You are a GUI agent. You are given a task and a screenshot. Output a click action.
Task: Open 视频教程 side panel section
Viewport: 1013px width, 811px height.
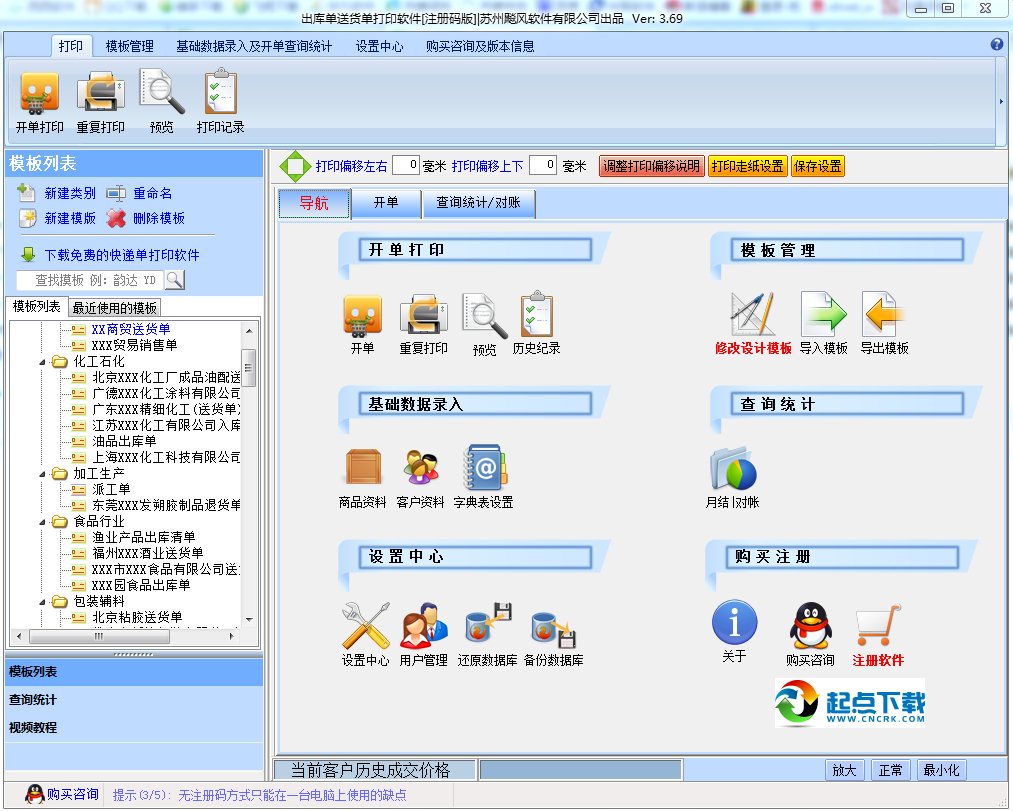click(134, 728)
